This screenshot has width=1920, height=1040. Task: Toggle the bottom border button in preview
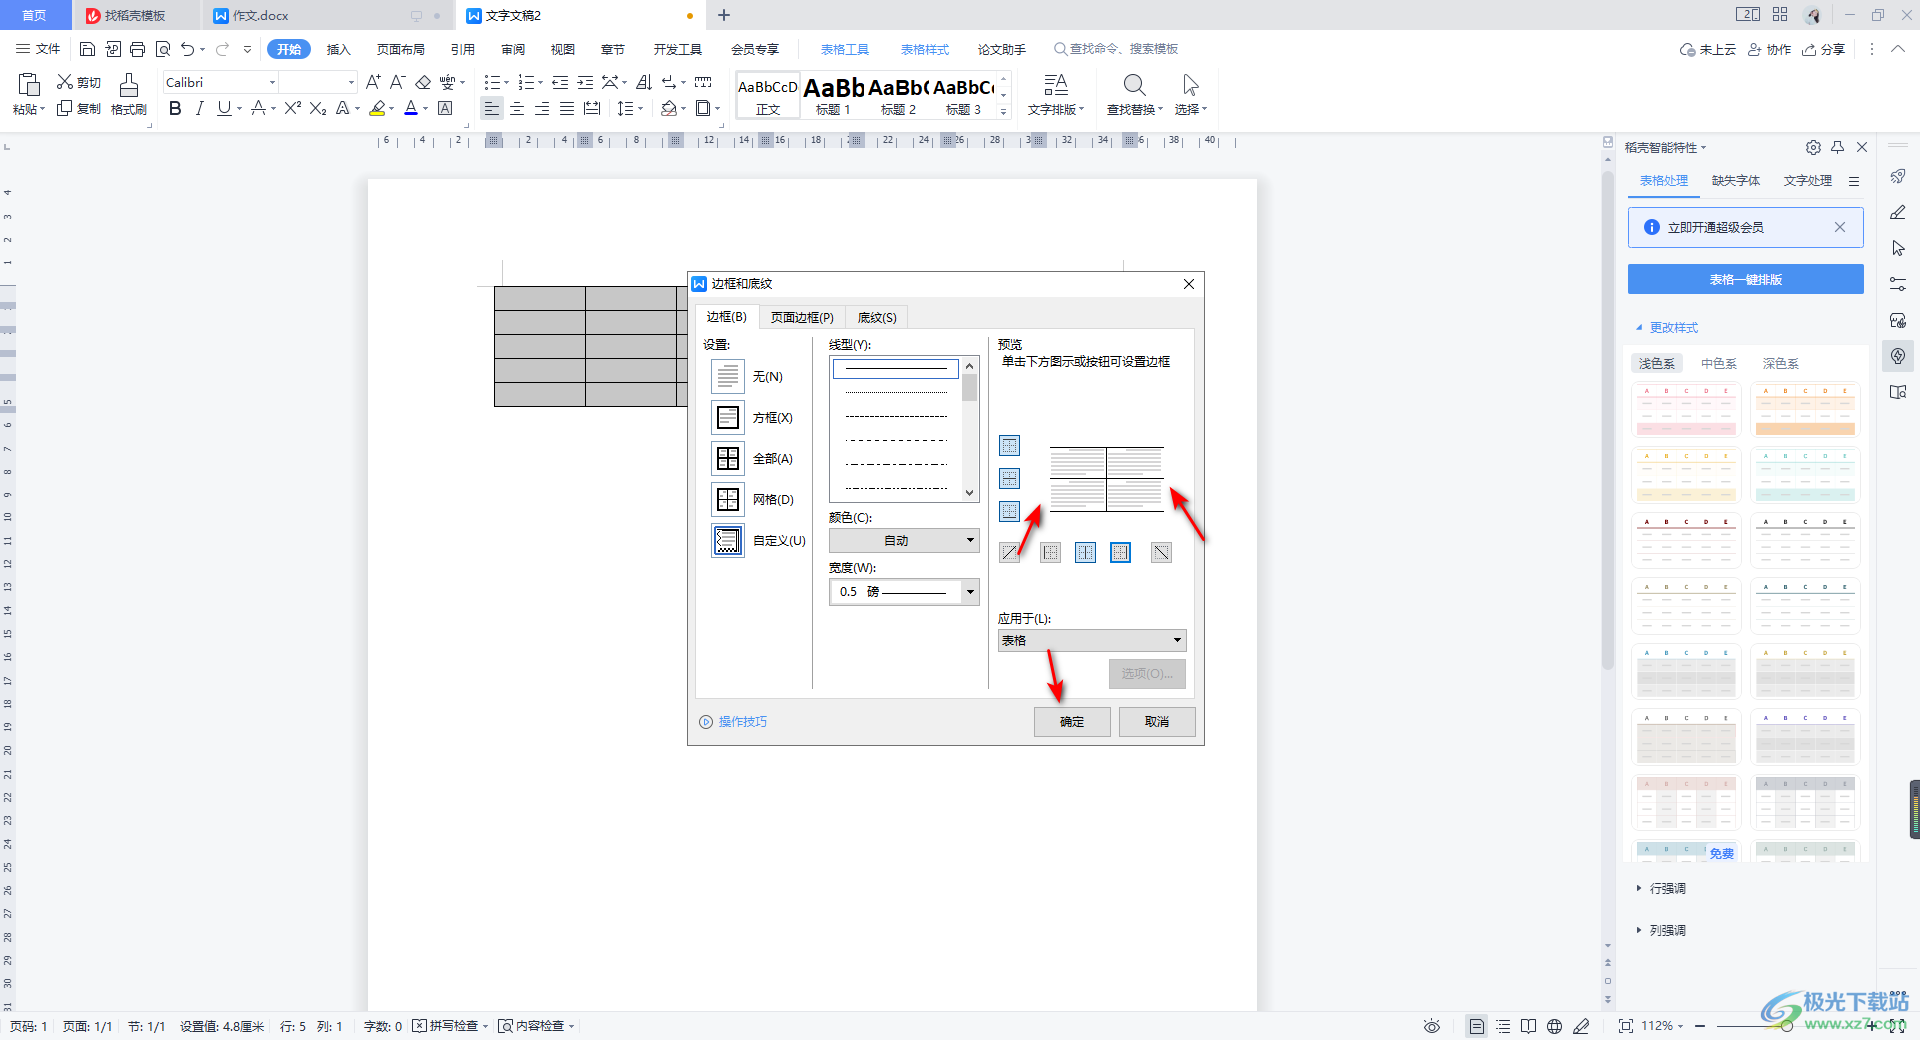click(1010, 512)
